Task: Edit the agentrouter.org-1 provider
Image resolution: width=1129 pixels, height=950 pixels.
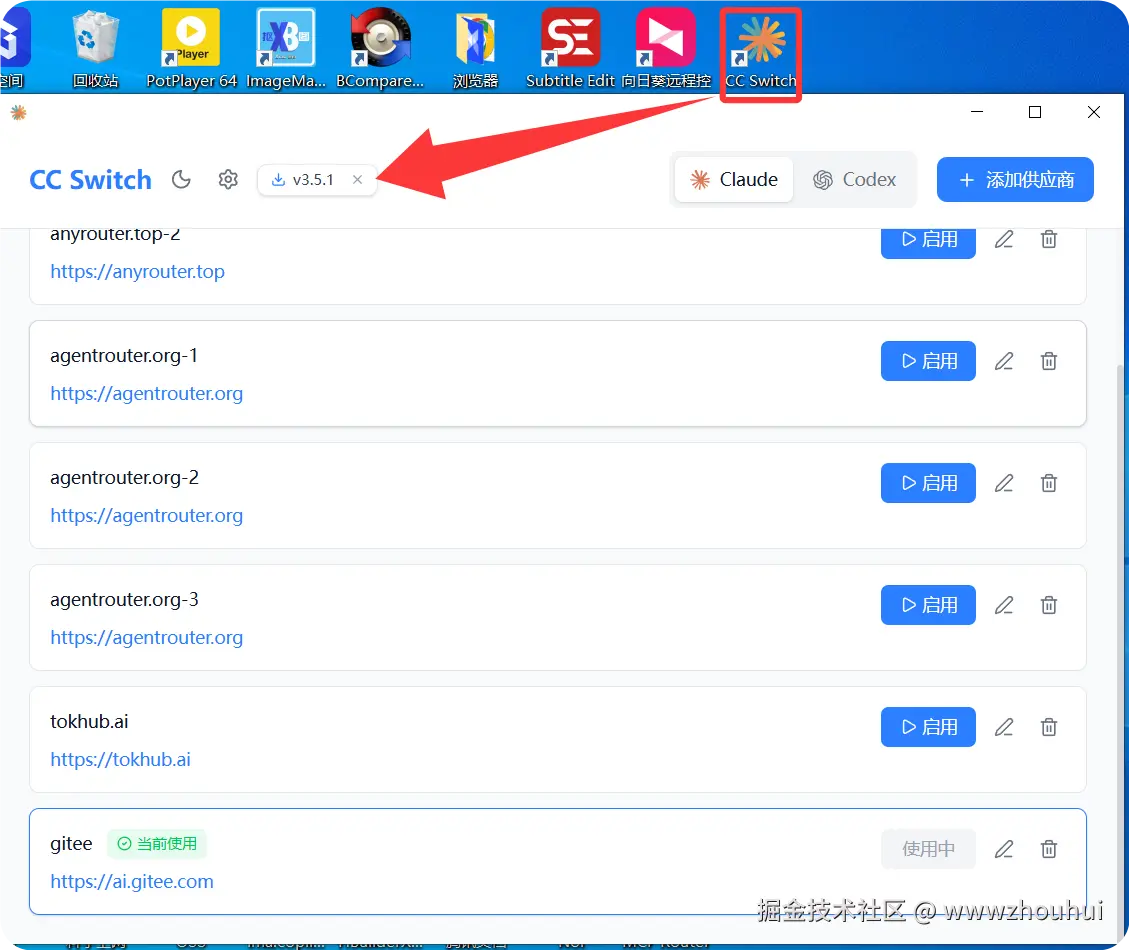Action: [1004, 361]
